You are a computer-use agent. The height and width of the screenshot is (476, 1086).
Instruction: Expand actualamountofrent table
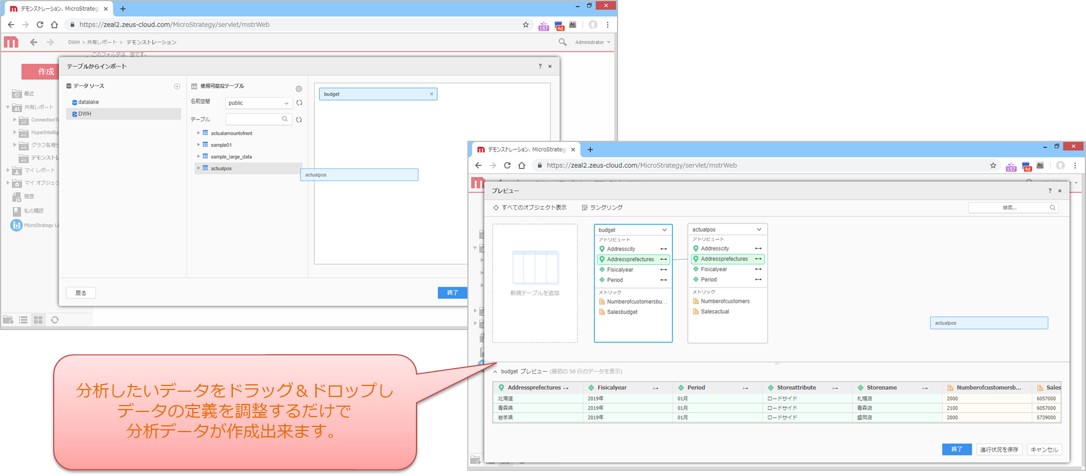(x=198, y=133)
